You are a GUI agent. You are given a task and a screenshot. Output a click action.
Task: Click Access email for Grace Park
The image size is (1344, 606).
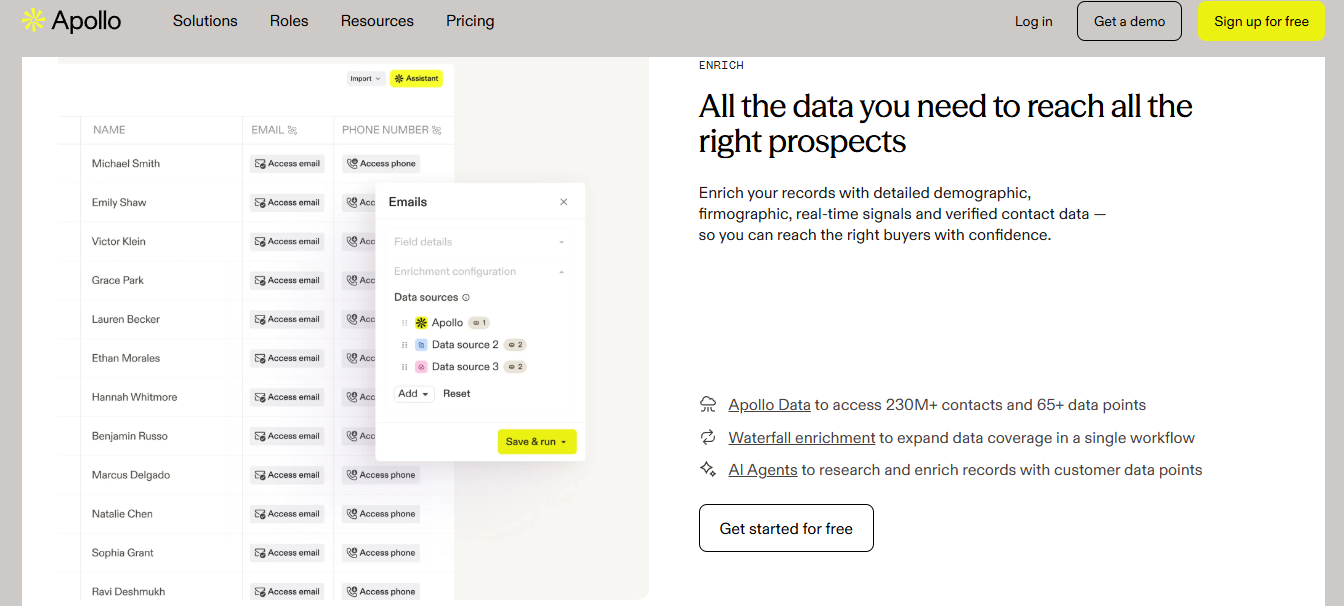pos(287,281)
